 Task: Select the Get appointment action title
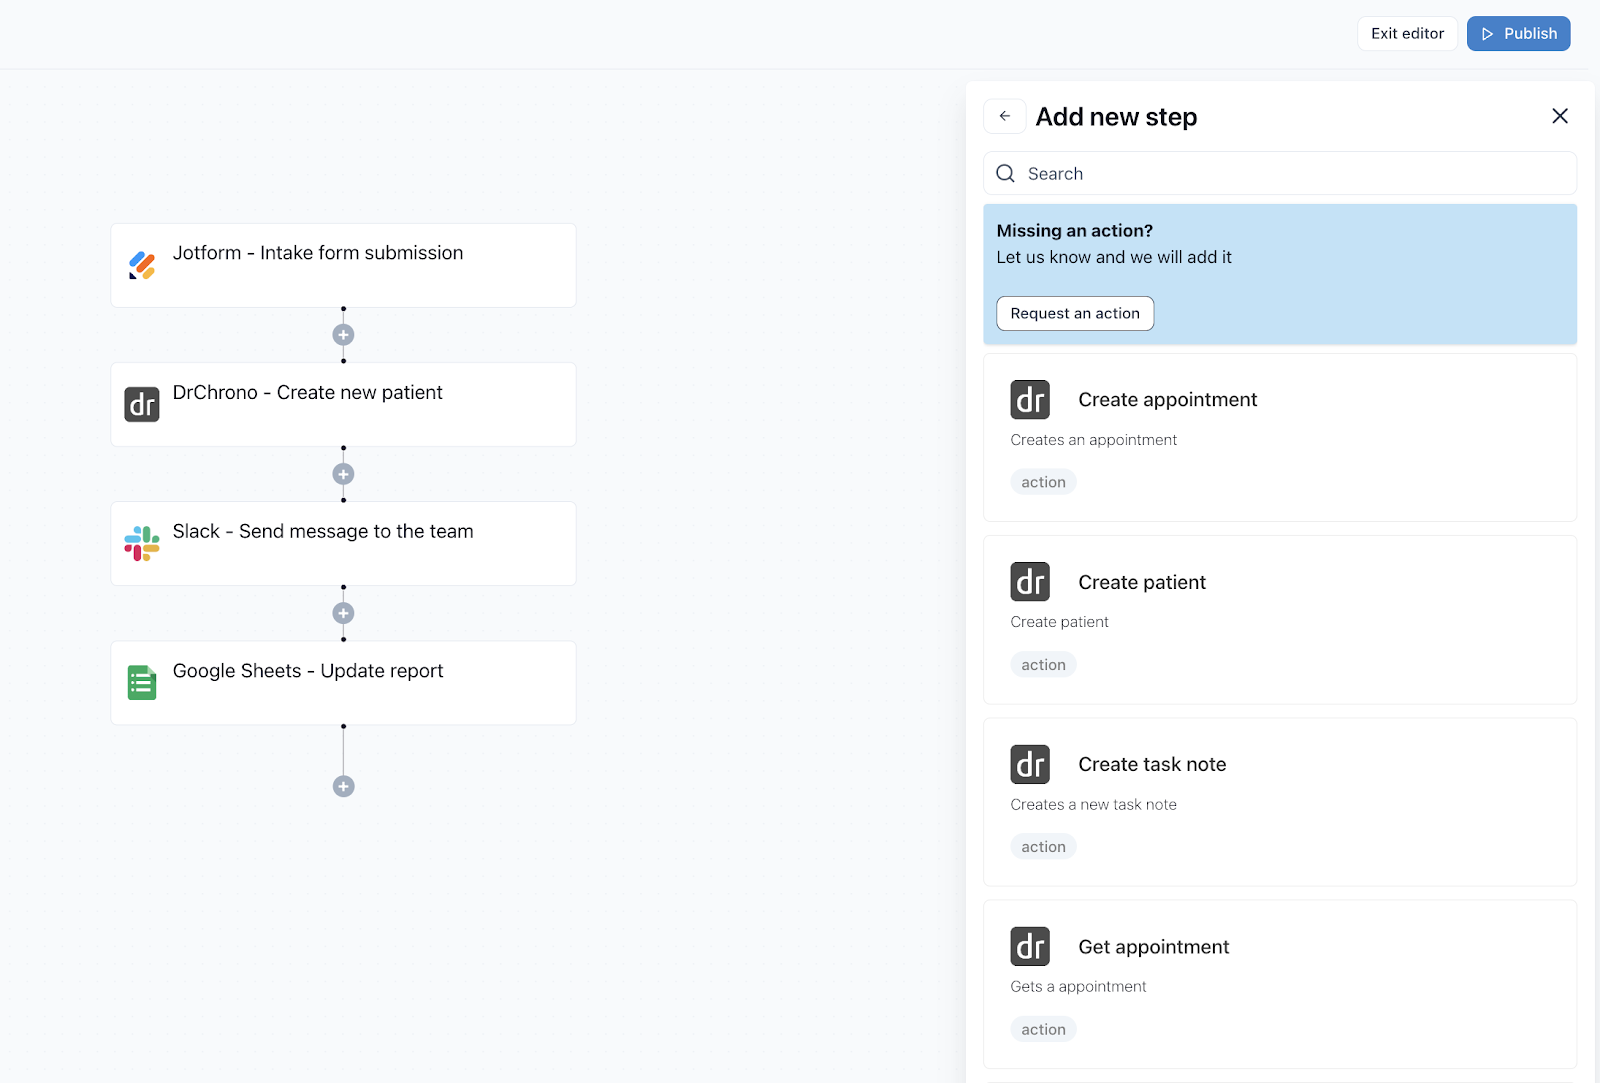tap(1154, 947)
